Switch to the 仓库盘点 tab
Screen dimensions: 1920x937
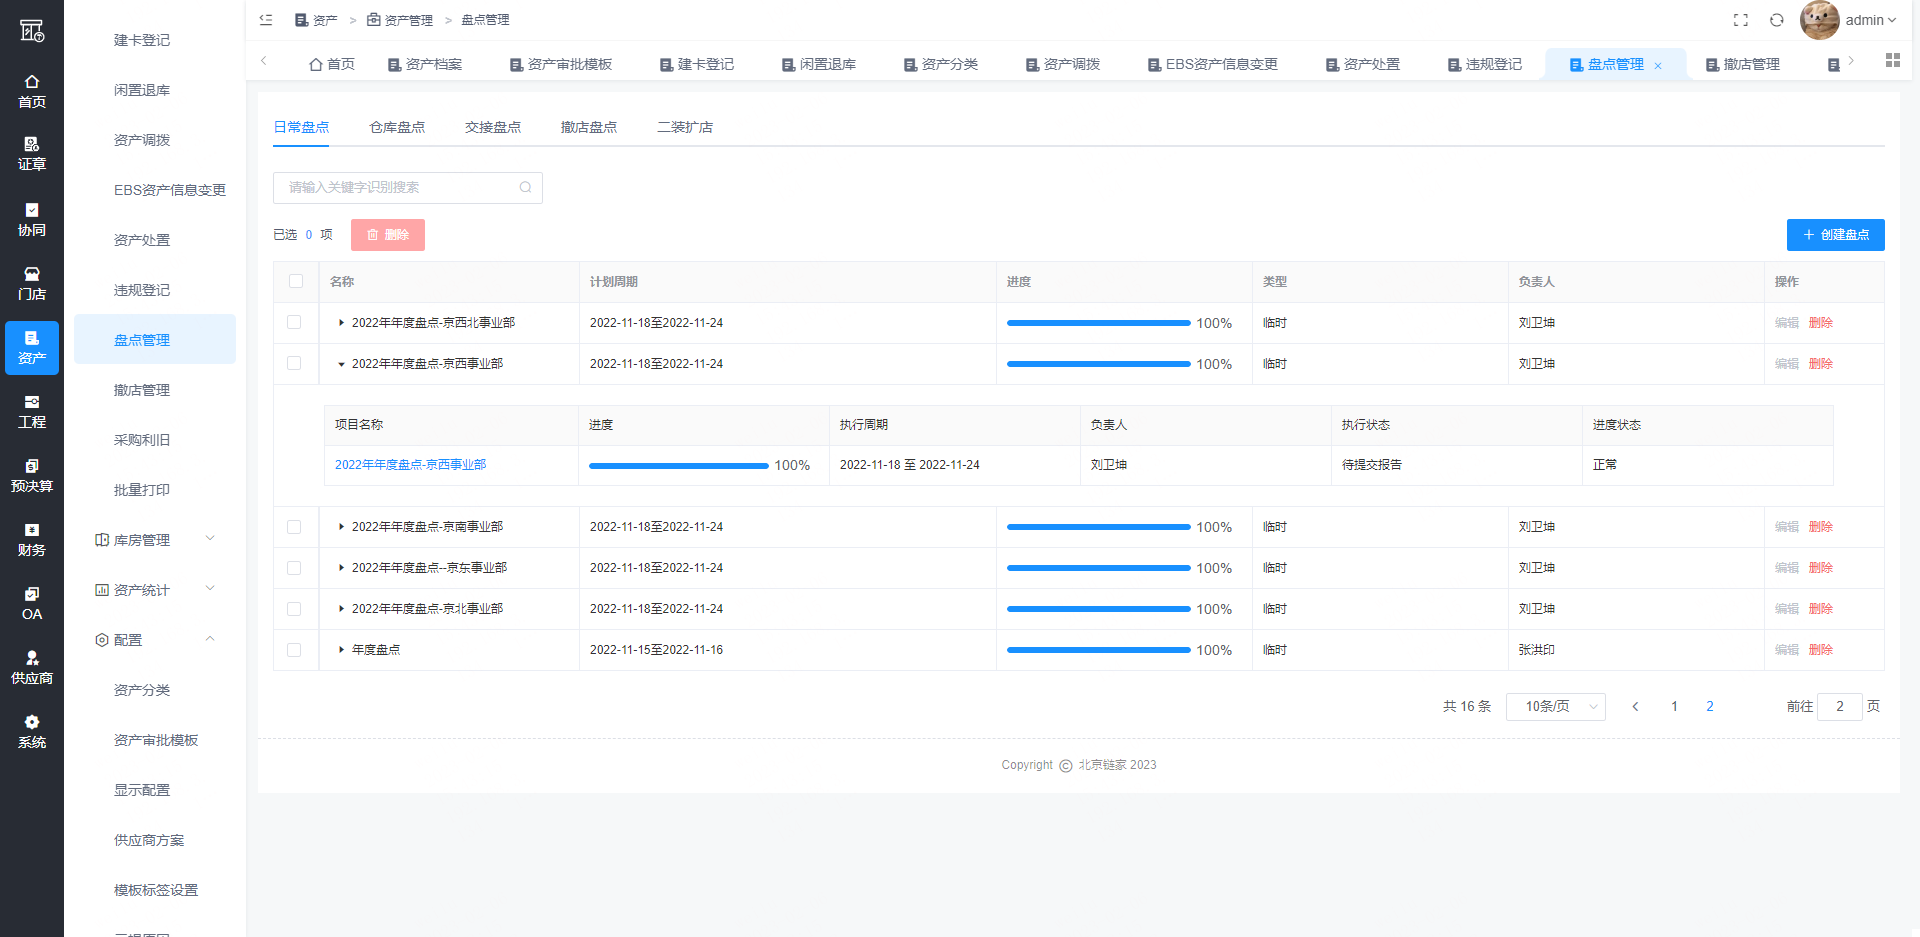(397, 128)
